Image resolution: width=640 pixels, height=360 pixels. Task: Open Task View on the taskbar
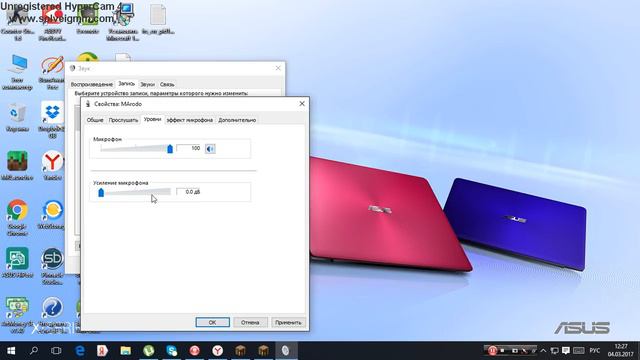56,351
